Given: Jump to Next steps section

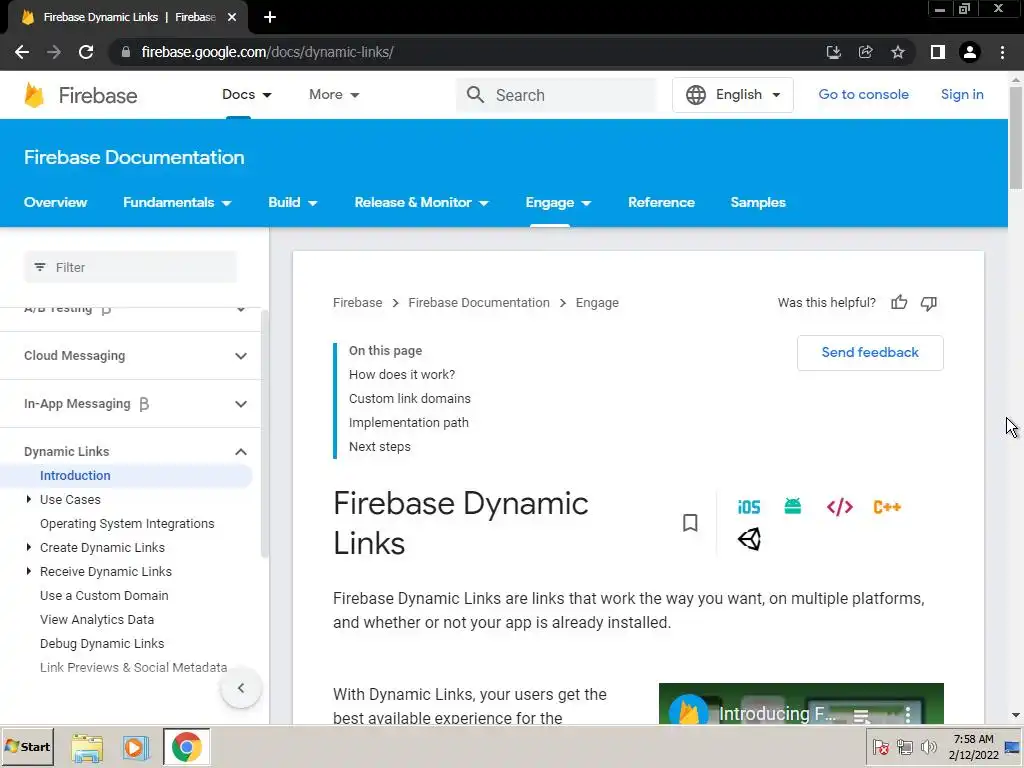Looking at the screenshot, I should pyautogui.click(x=379, y=447).
